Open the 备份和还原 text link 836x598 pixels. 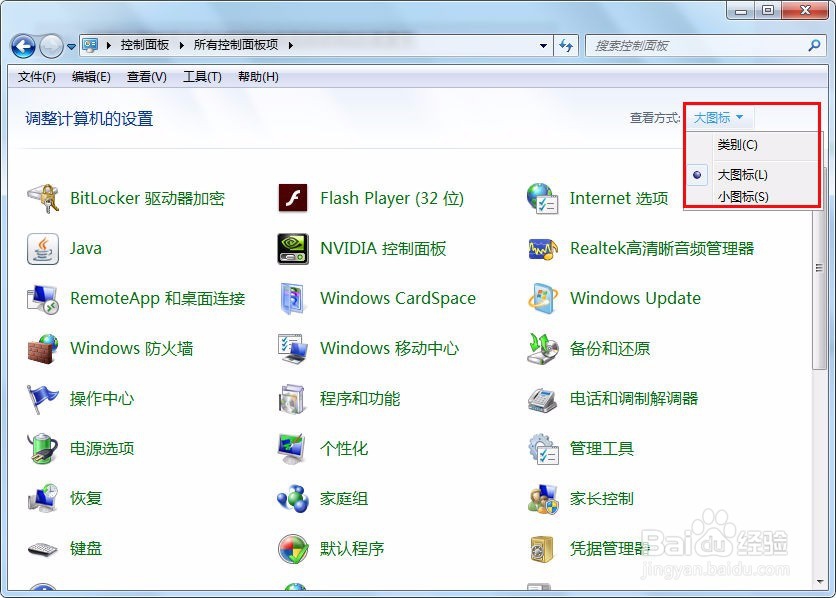pos(610,349)
